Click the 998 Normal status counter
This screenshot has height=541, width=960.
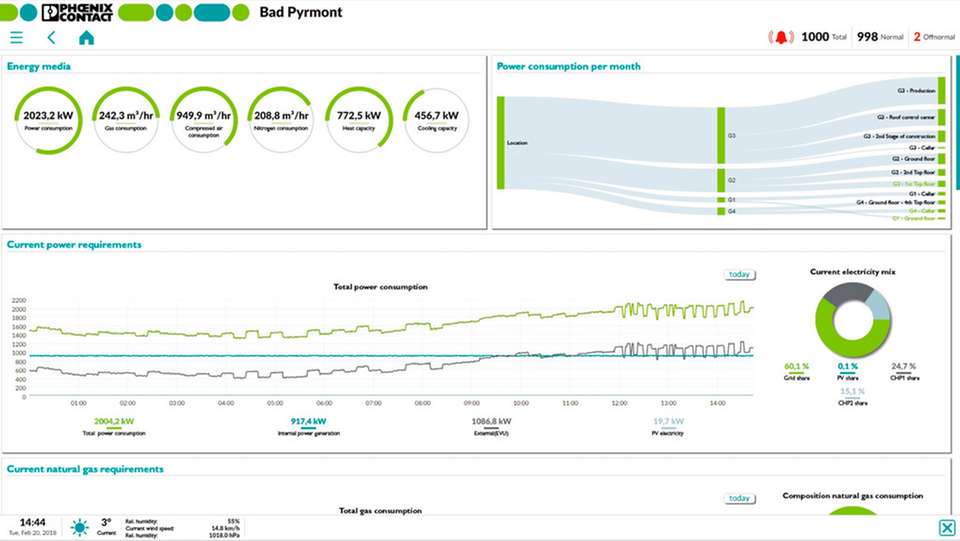[880, 37]
